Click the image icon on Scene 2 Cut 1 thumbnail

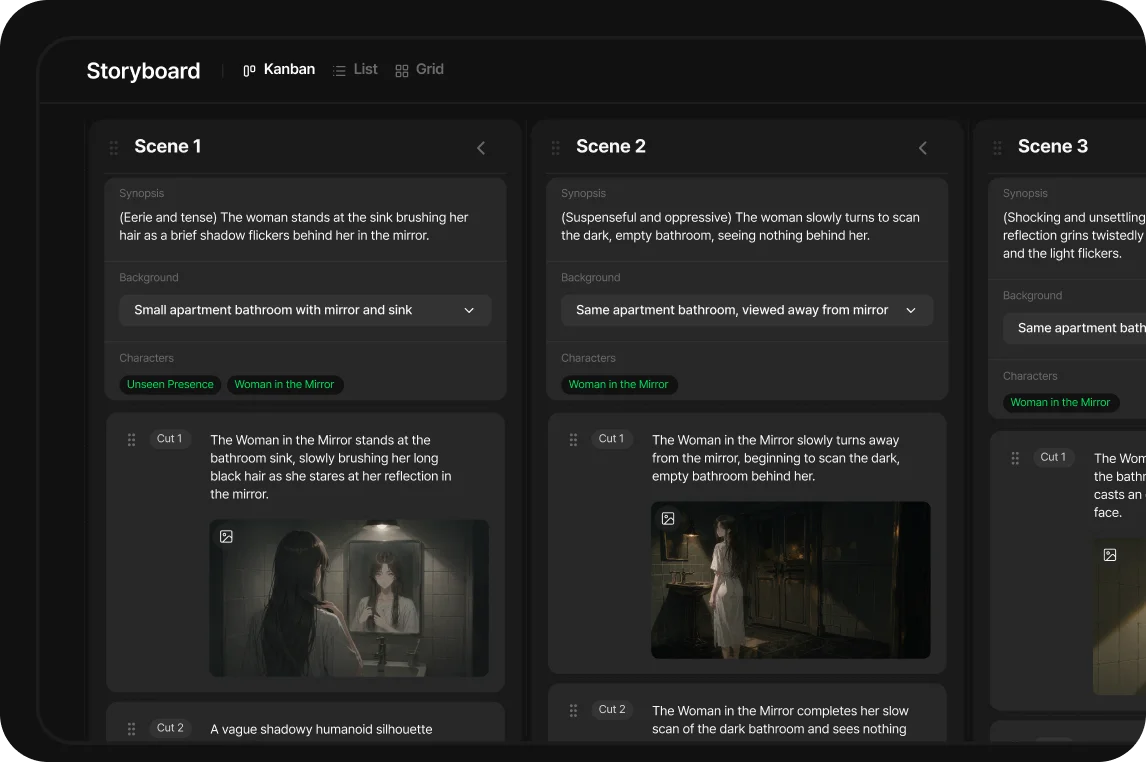click(668, 519)
